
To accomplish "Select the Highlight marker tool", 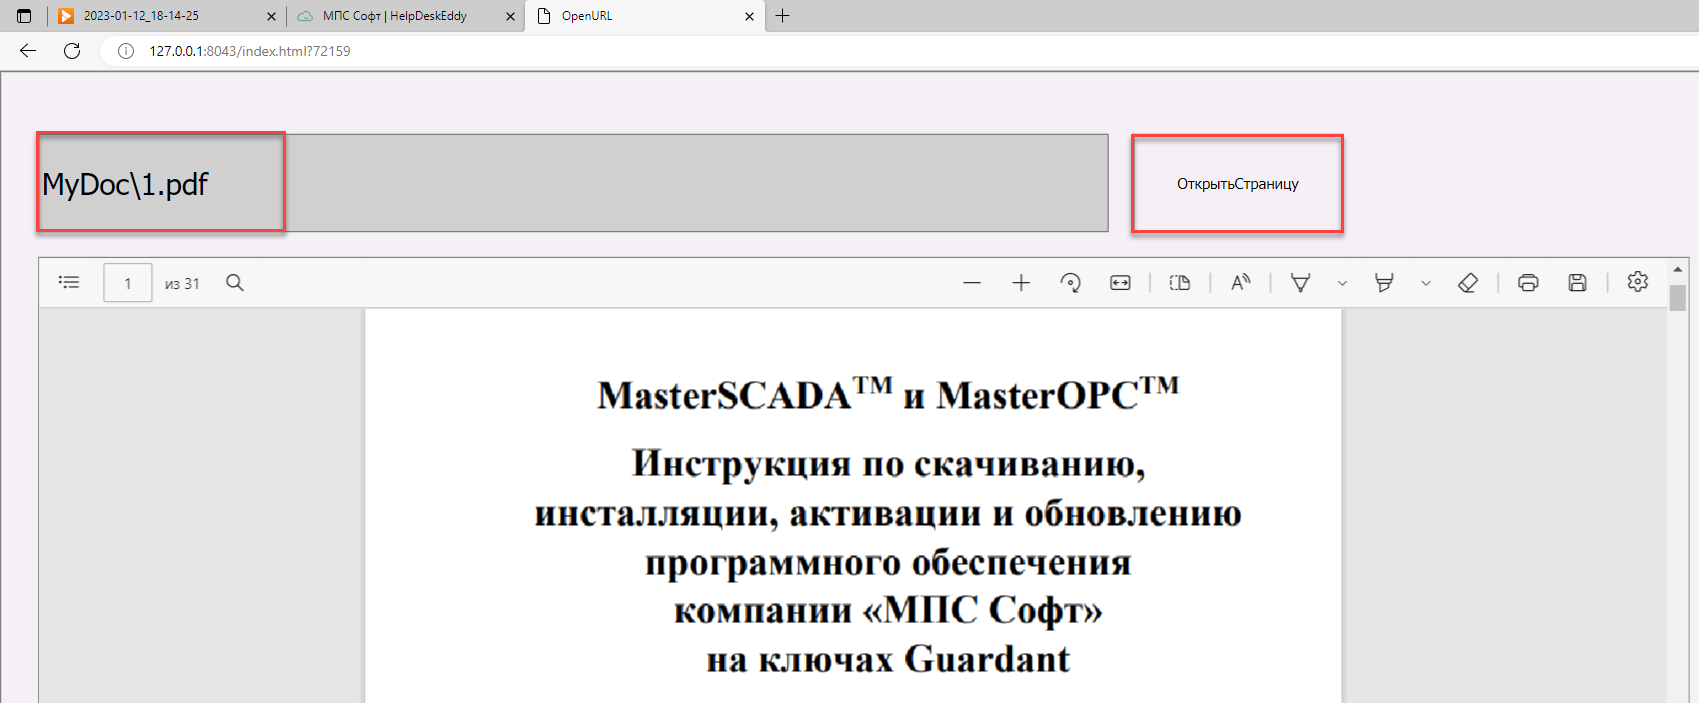I will pyautogui.click(x=1384, y=283).
